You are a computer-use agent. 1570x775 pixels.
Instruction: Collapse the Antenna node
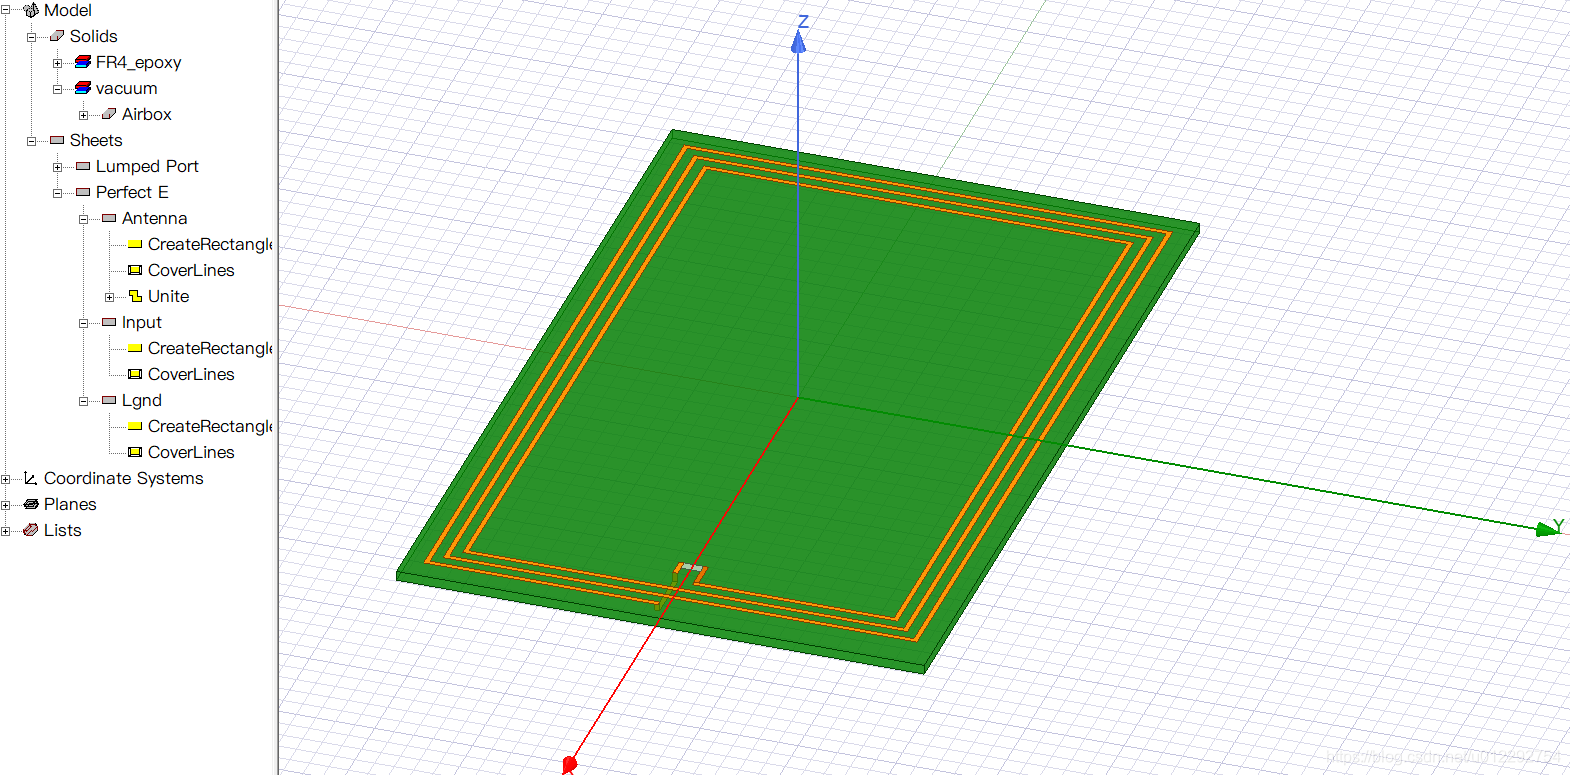click(83, 219)
